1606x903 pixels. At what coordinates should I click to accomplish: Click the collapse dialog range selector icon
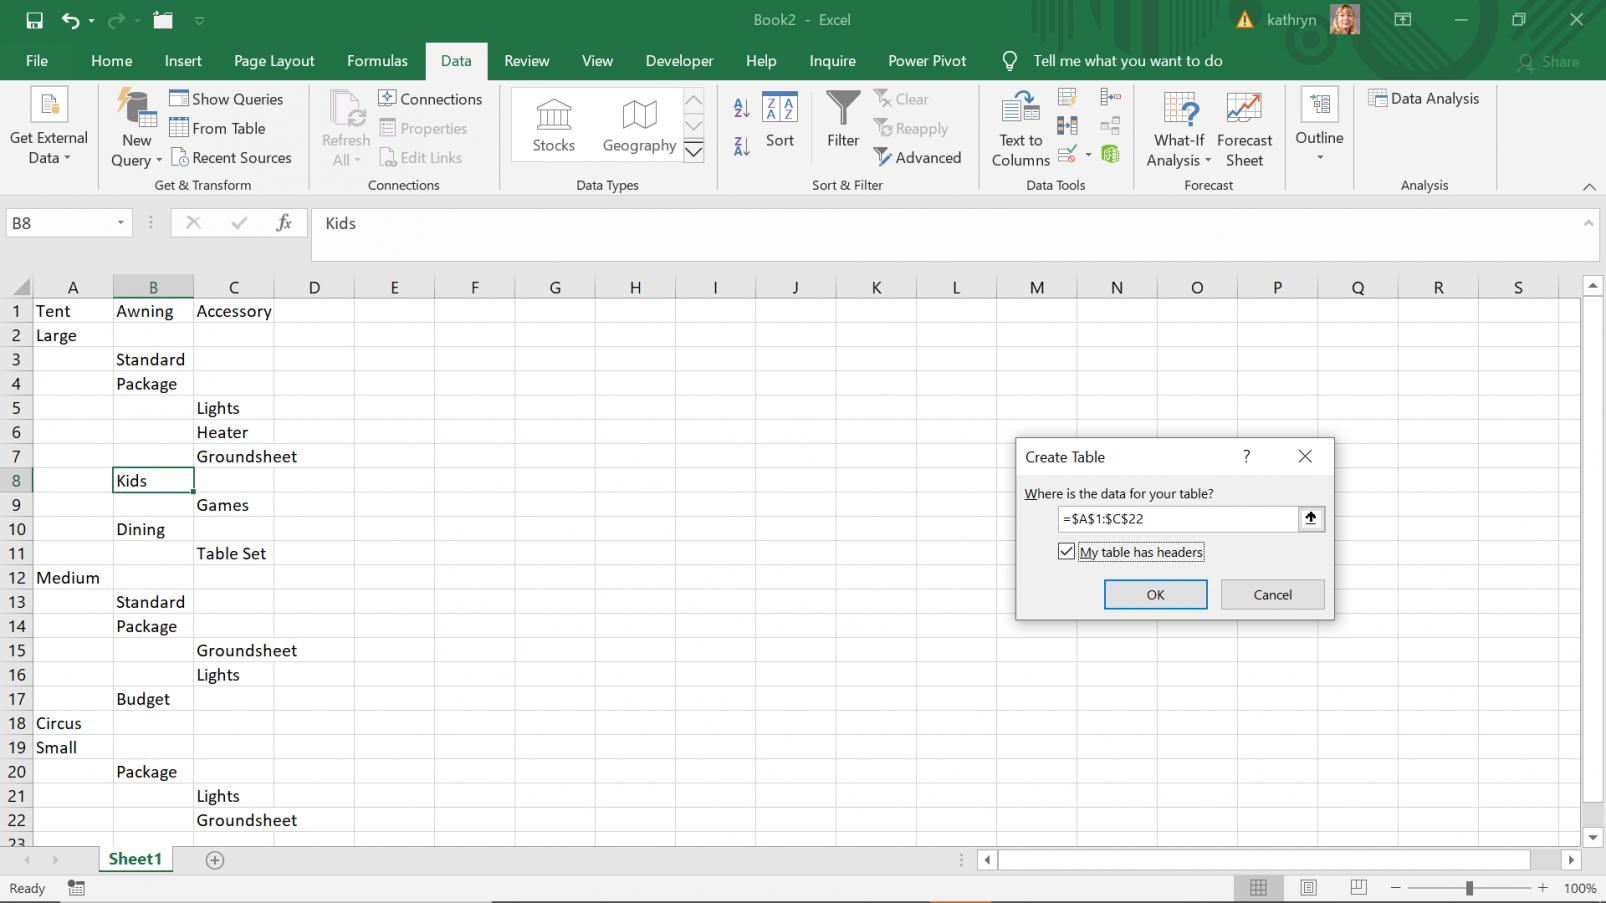tap(1310, 519)
